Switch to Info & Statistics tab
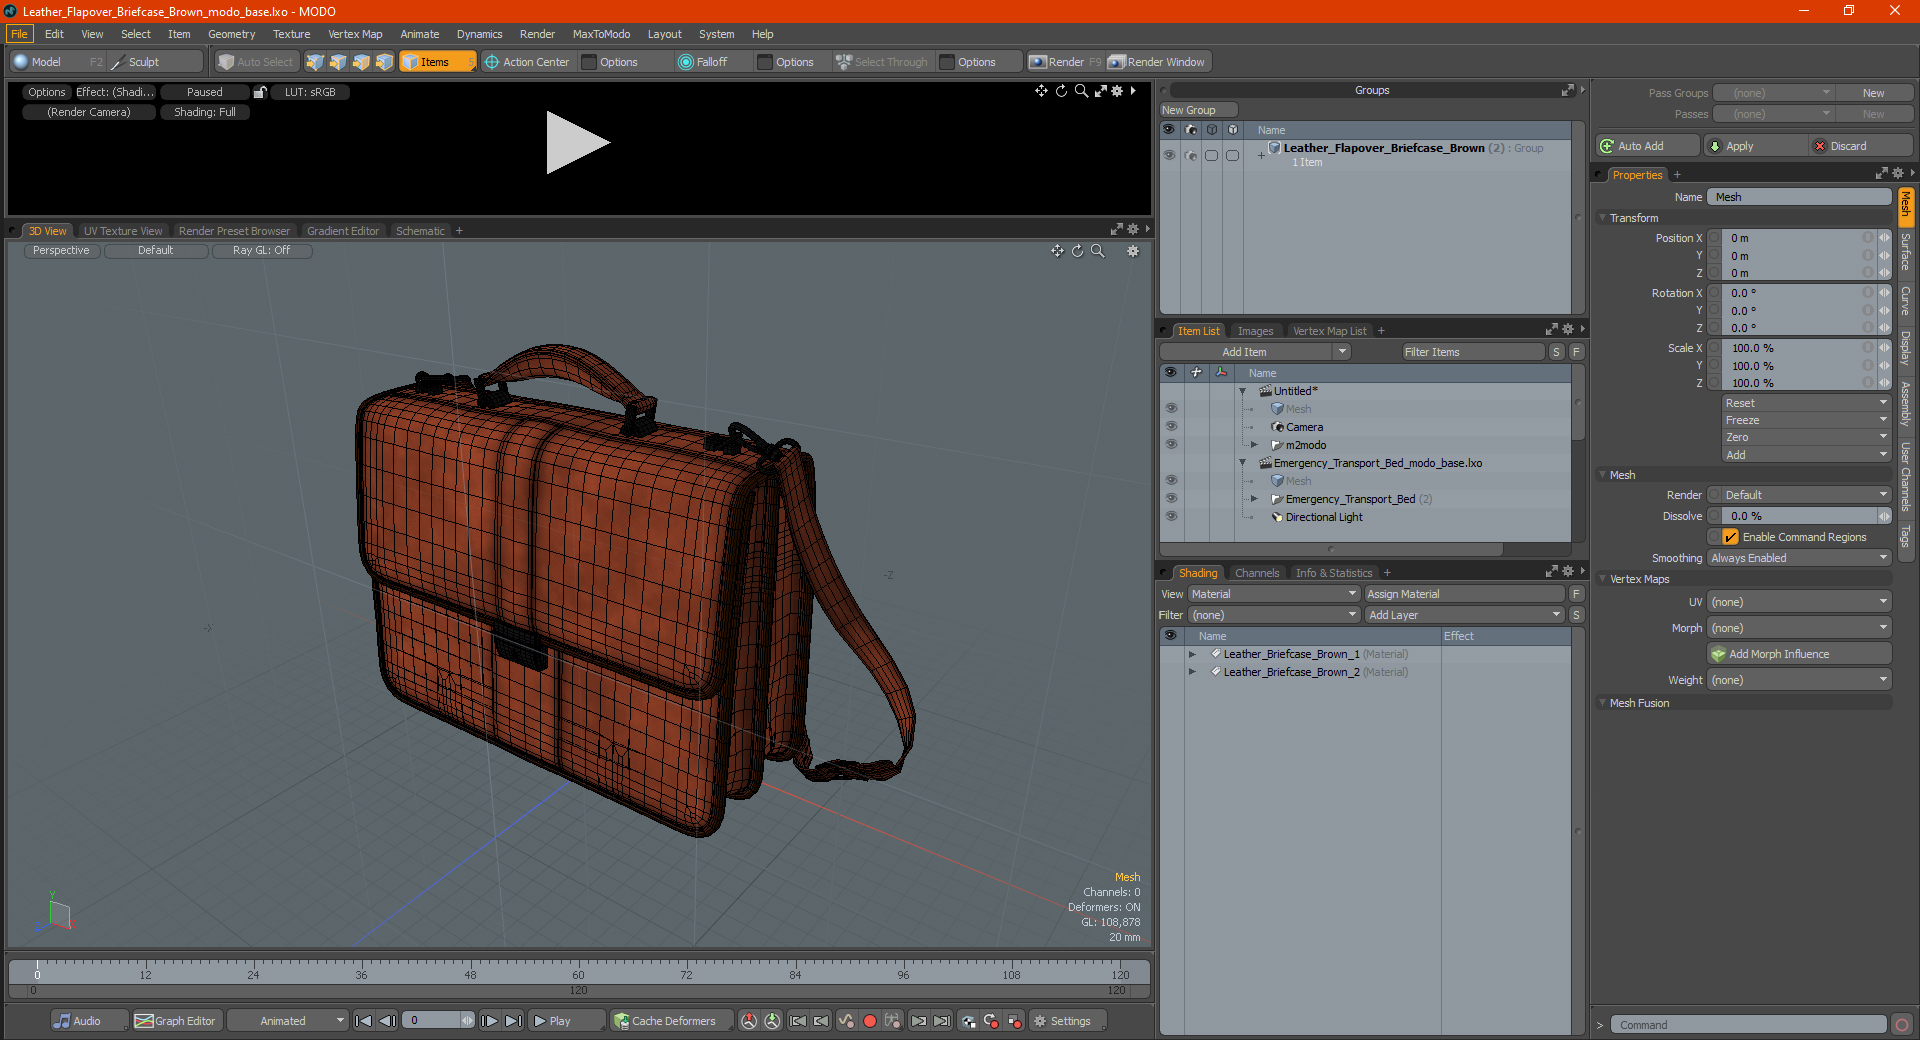The image size is (1920, 1040). pyautogui.click(x=1334, y=573)
